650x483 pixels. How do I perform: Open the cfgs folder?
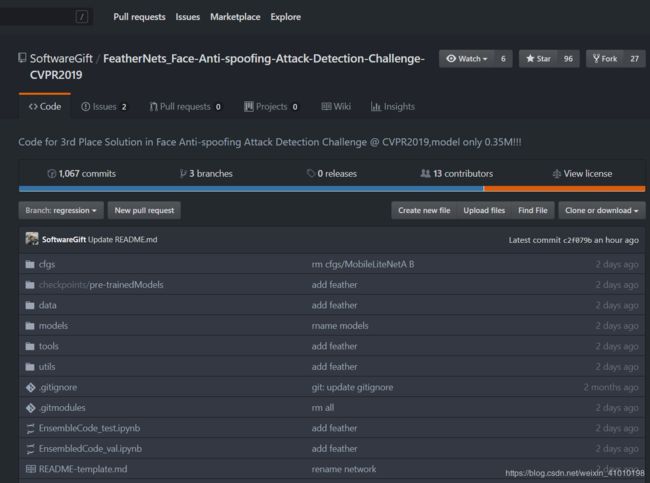(x=47, y=264)
